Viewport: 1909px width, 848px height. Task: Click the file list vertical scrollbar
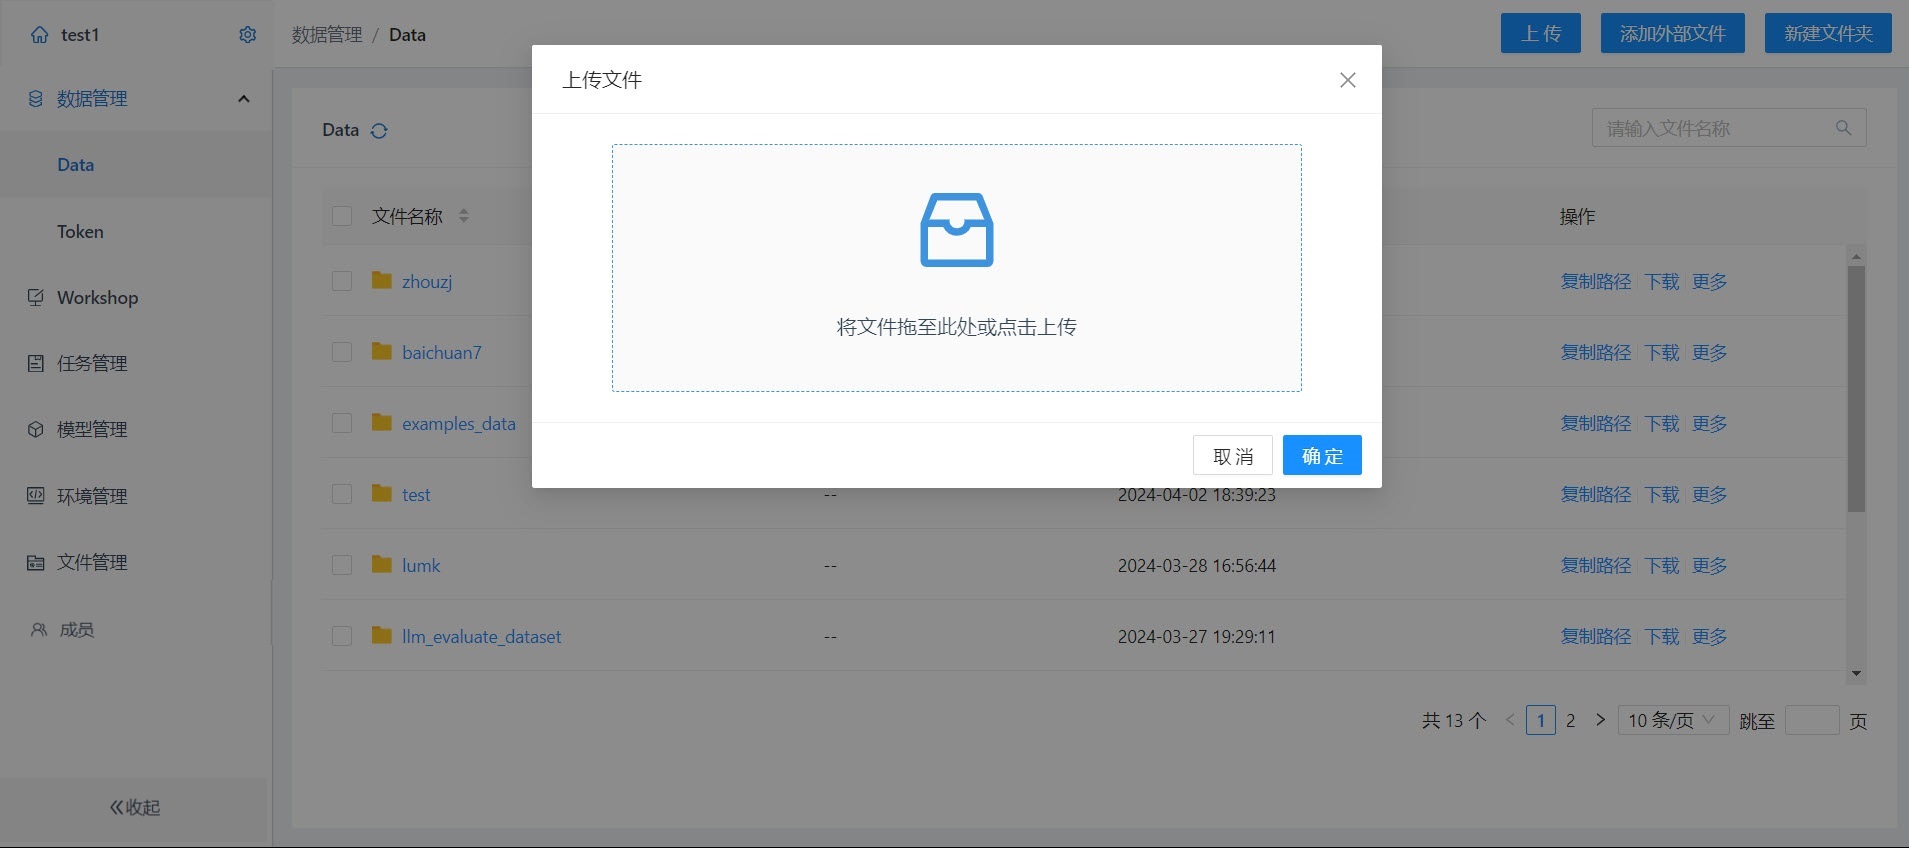click(x=1856, y=390)
